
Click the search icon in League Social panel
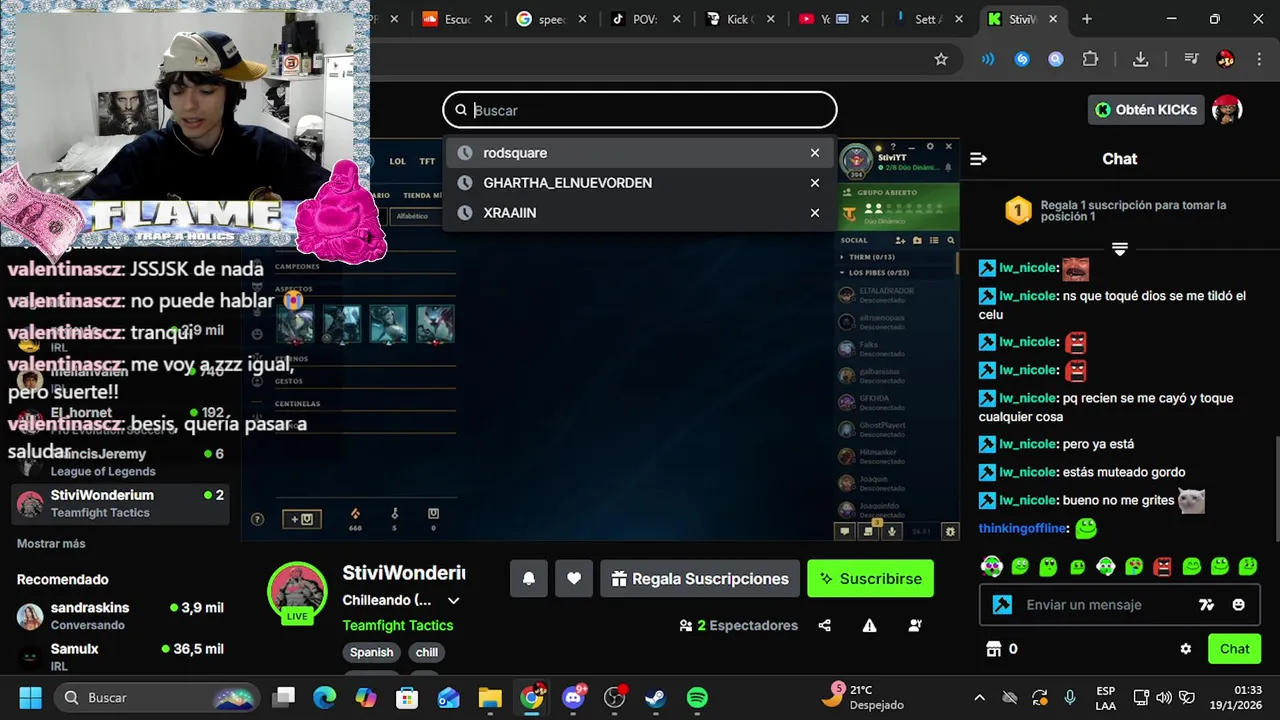coord(951,240)
